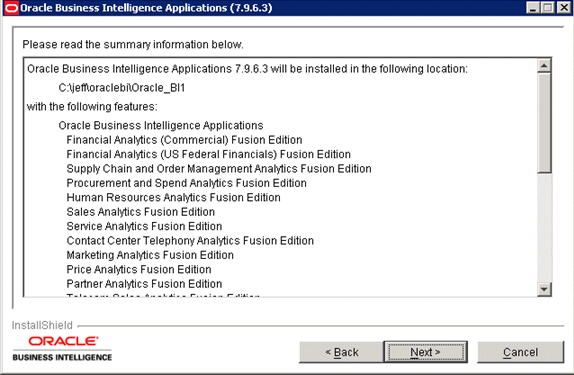Minimize the installer window
Image resolution: width=574 pixels, height=375 pixels.
(533, 8)
